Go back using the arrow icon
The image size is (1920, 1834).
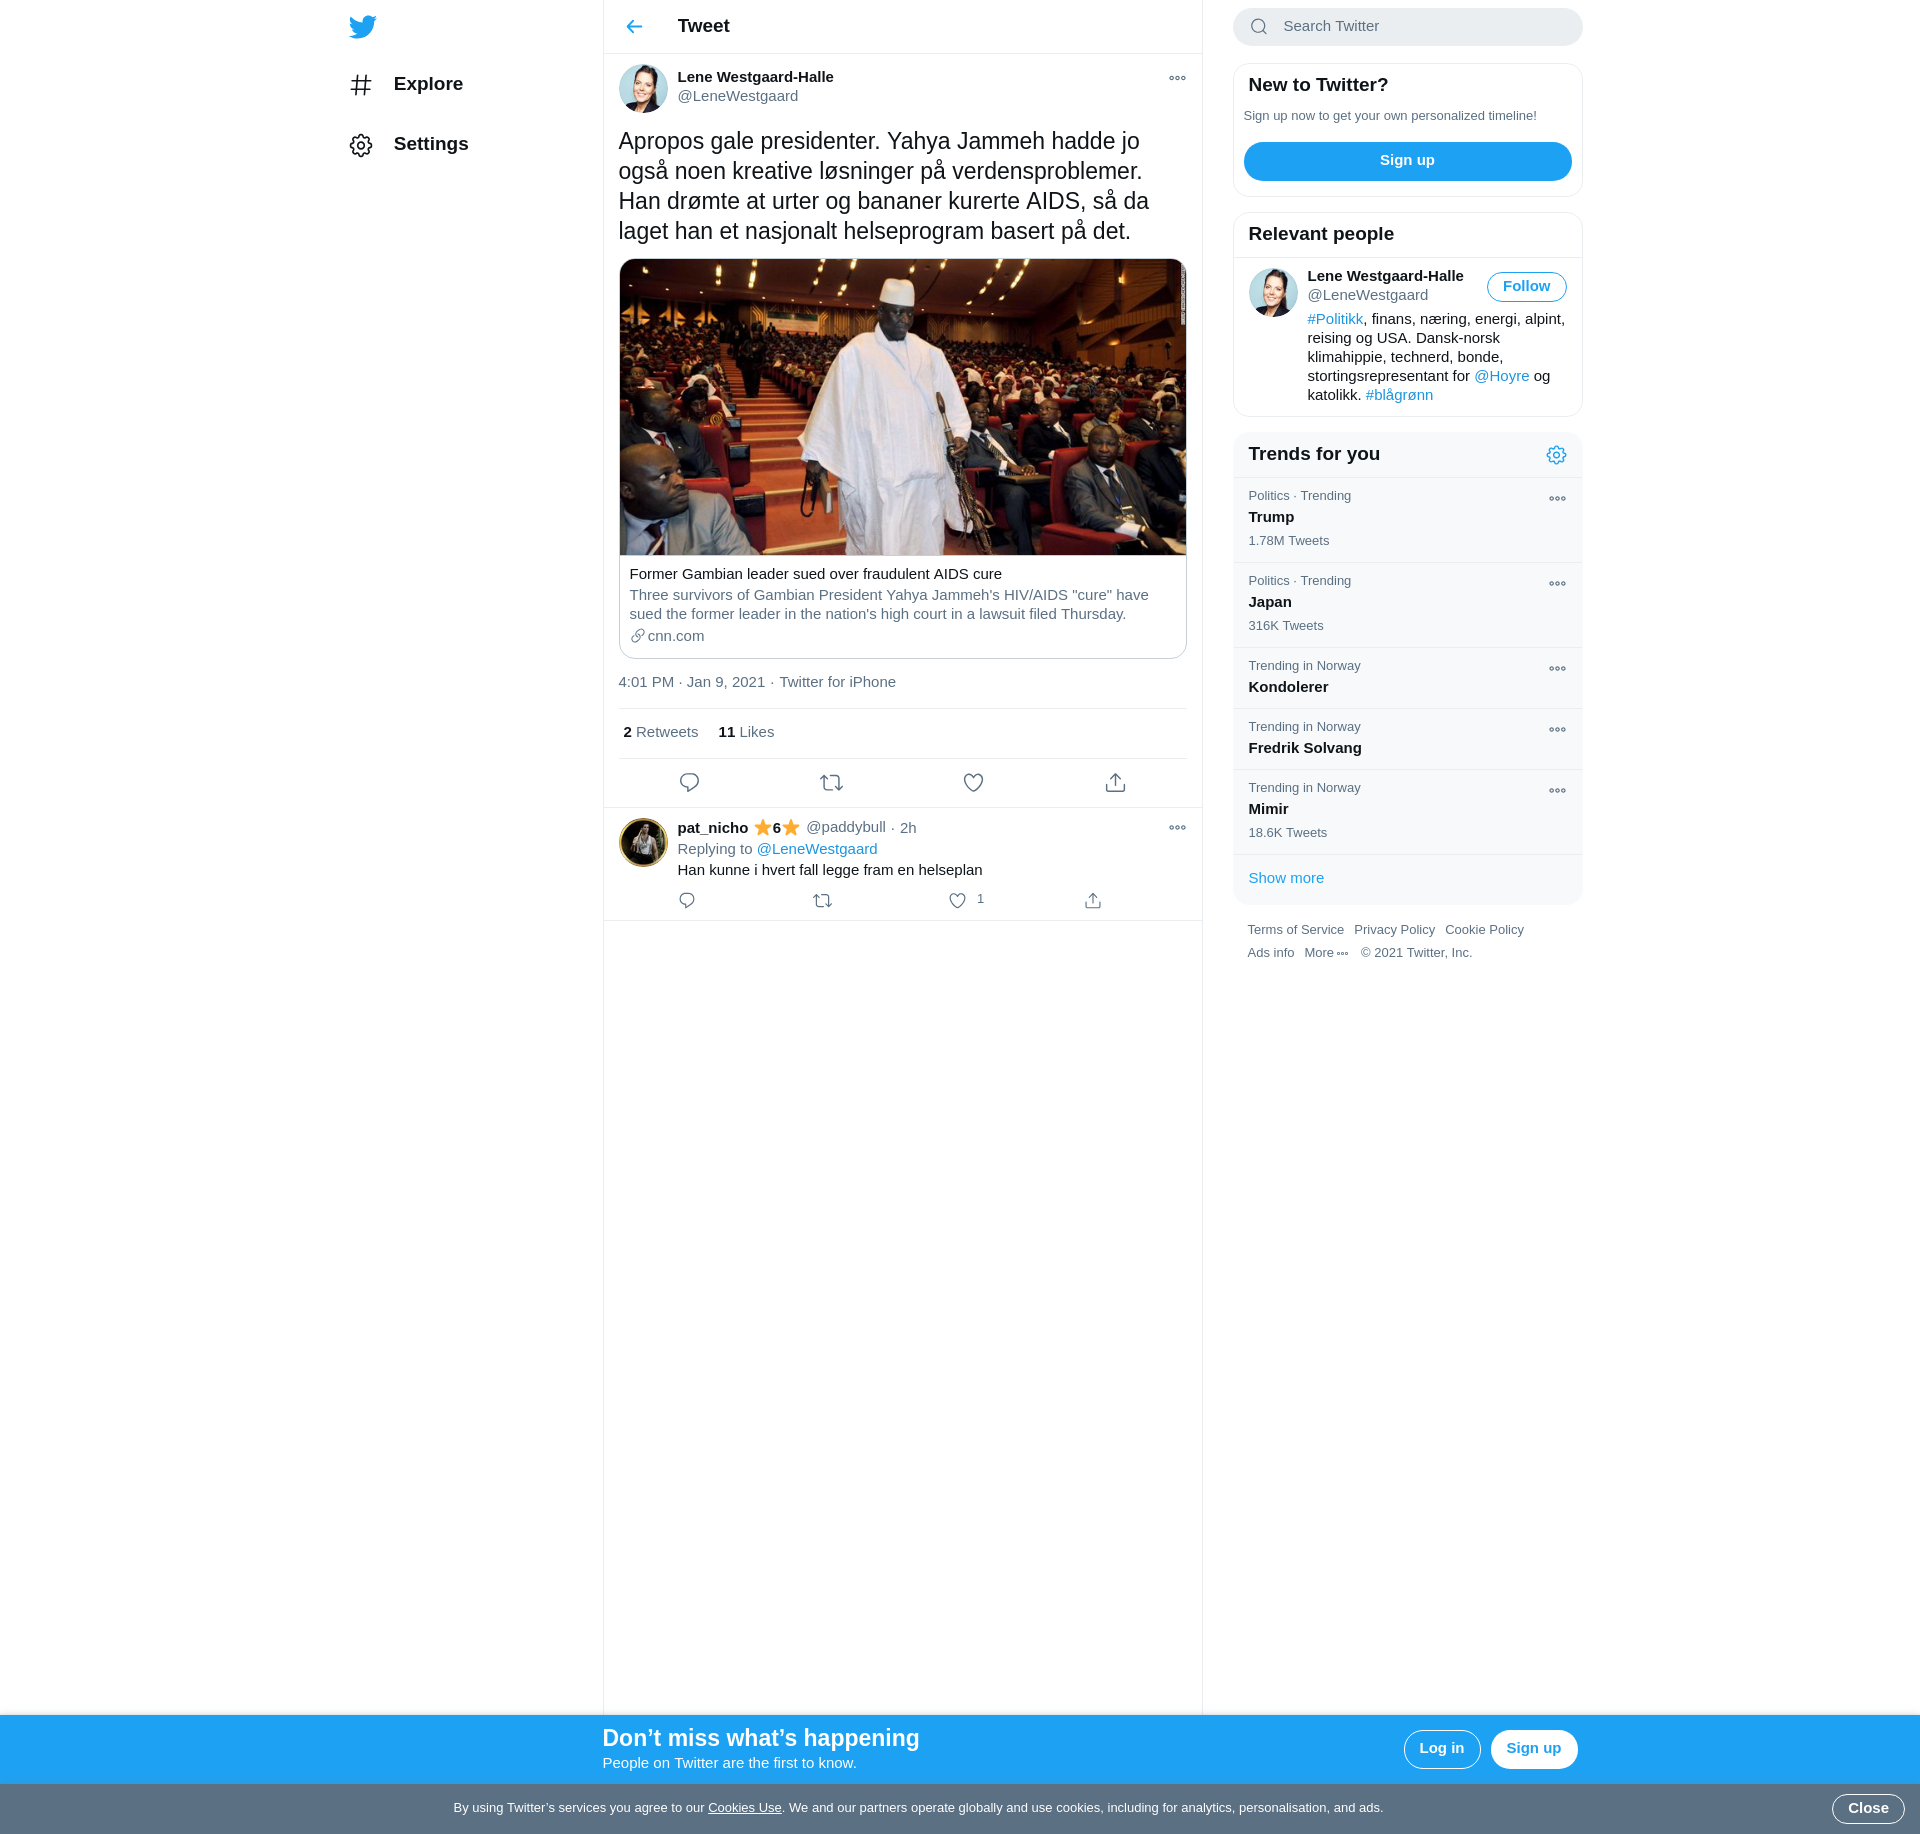[634, 26]
